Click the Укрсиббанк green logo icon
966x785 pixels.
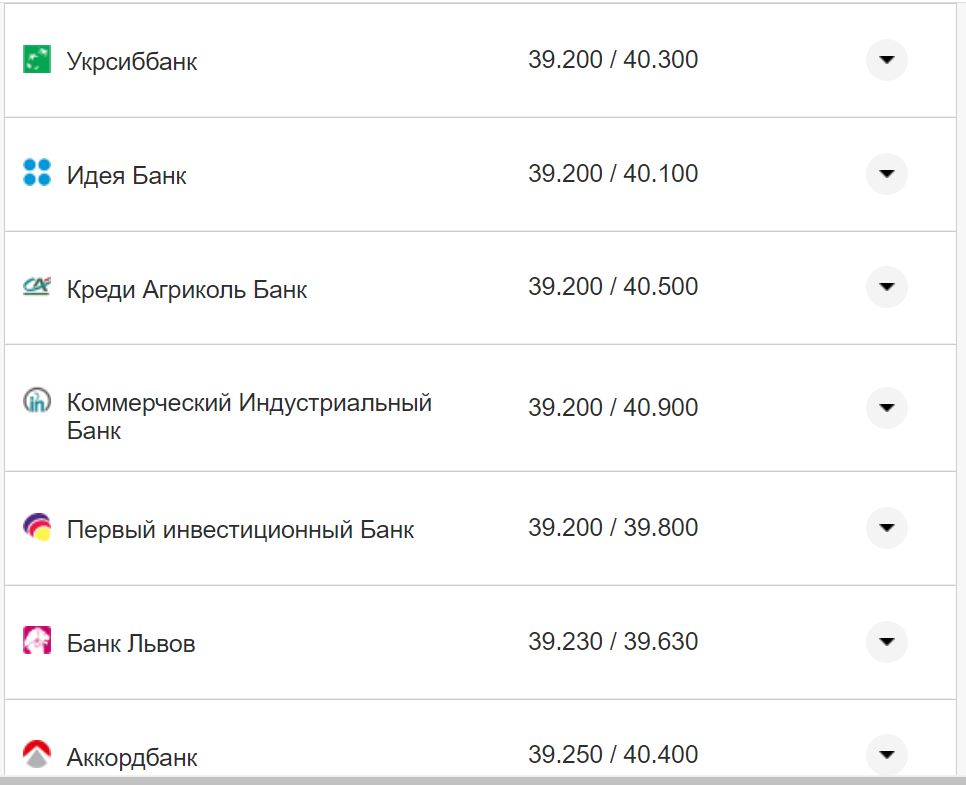[x=35, y=60]
